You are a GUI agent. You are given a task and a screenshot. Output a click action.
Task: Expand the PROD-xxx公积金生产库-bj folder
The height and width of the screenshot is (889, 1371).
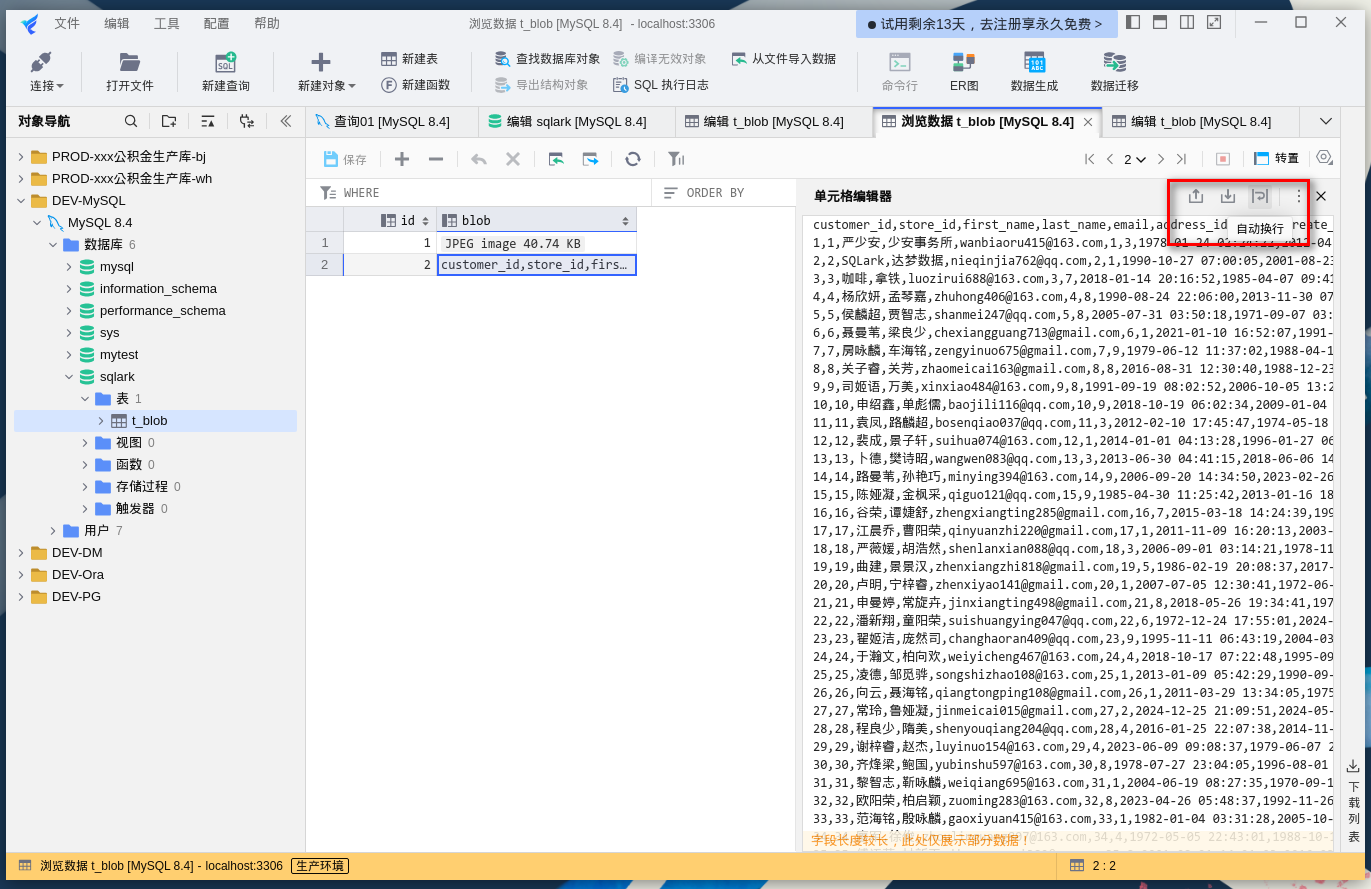21,157
